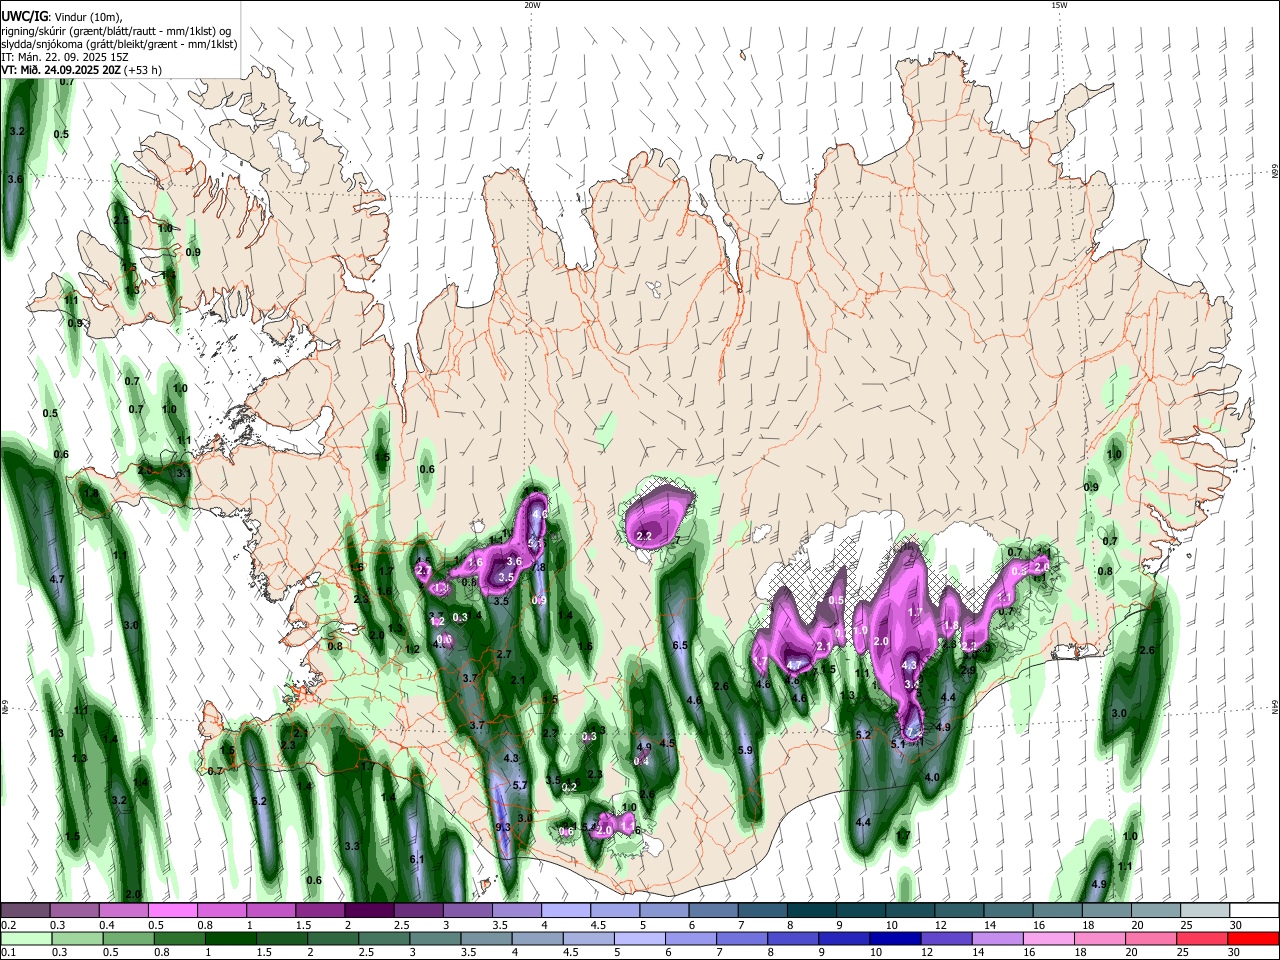Click the '5.2' precipitation value on the map
This screenshot has height=960, width=1280.
point(864,735)
